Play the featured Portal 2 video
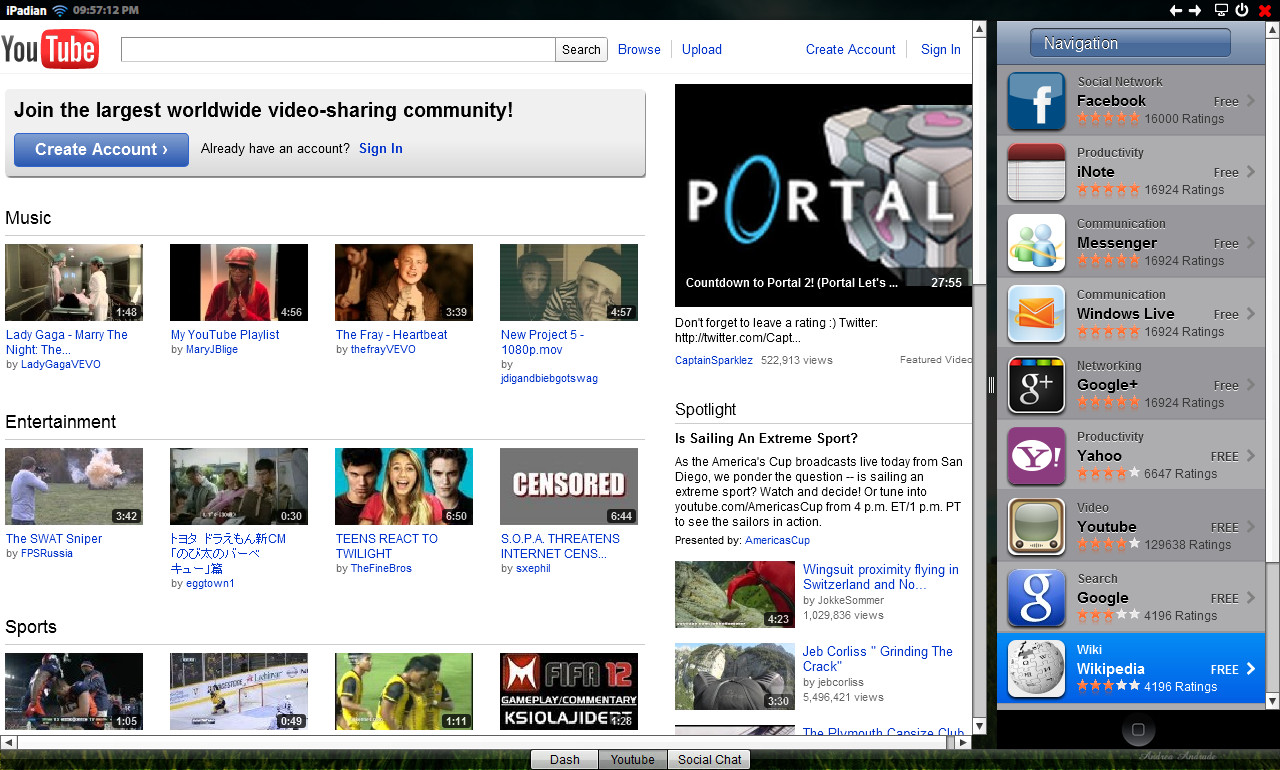The width and height of the screenshot is (1280, 770). (x=823, y=195)
